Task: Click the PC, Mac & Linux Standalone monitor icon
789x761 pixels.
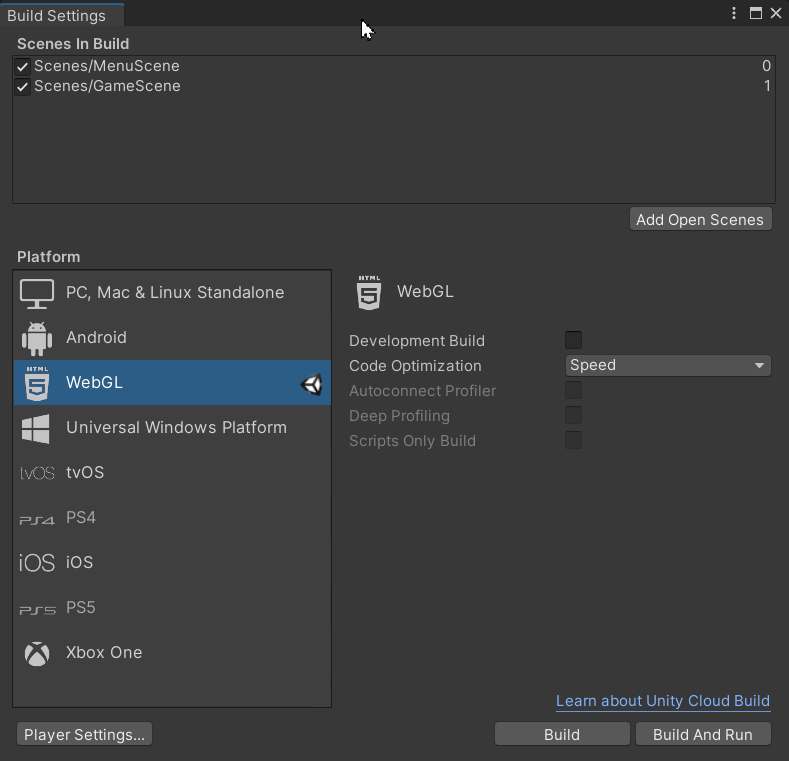Action: tap(37, 293)
